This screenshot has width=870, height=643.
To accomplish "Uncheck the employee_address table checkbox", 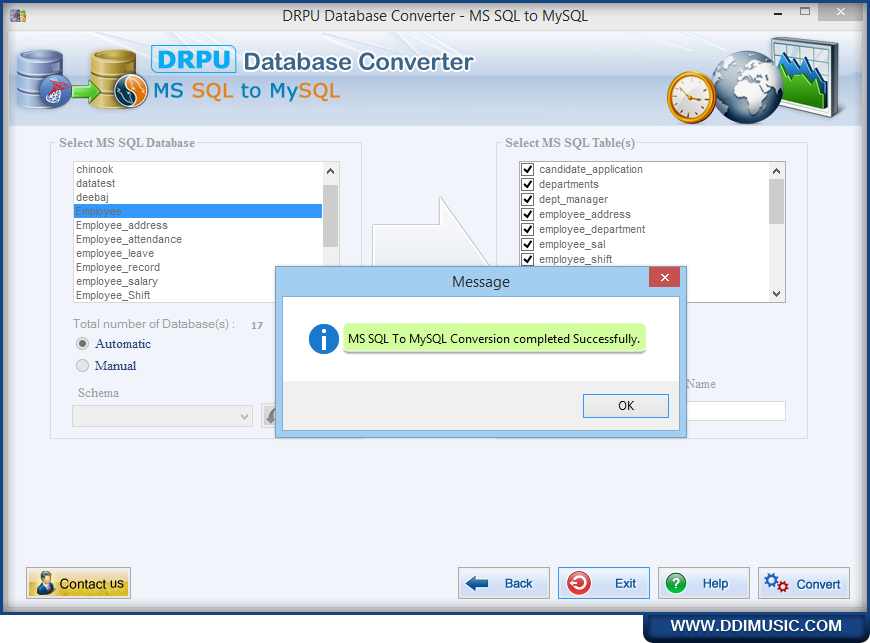I will 528,214.
